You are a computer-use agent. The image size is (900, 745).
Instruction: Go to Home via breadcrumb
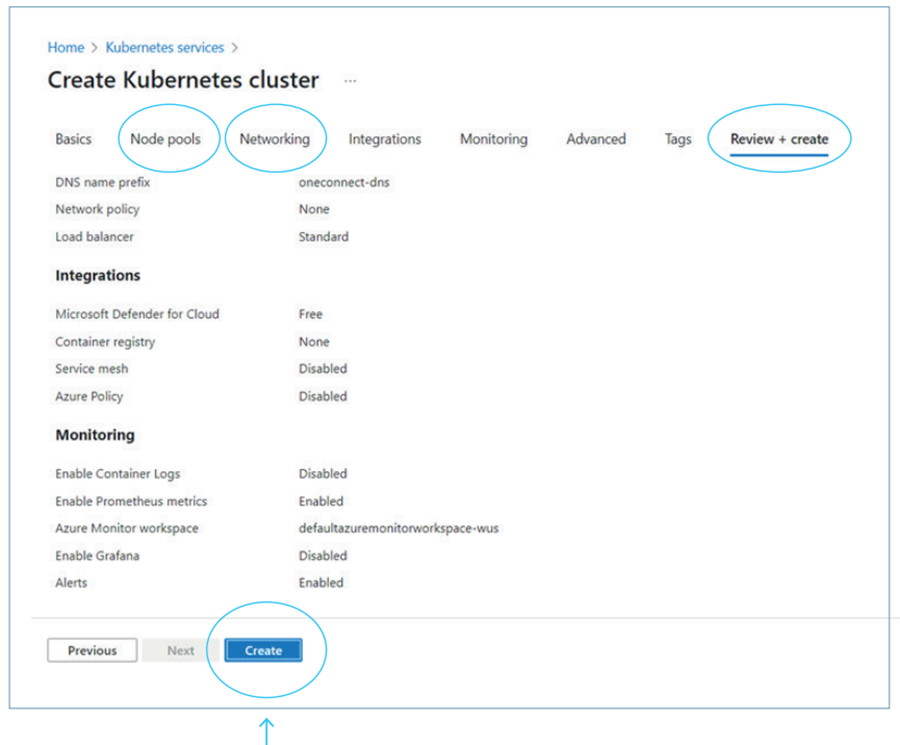(x=66, y=47)
